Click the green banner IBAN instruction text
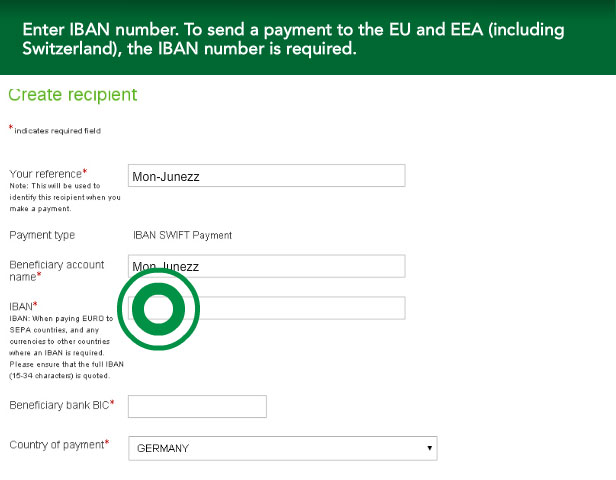 pos(293,39)
